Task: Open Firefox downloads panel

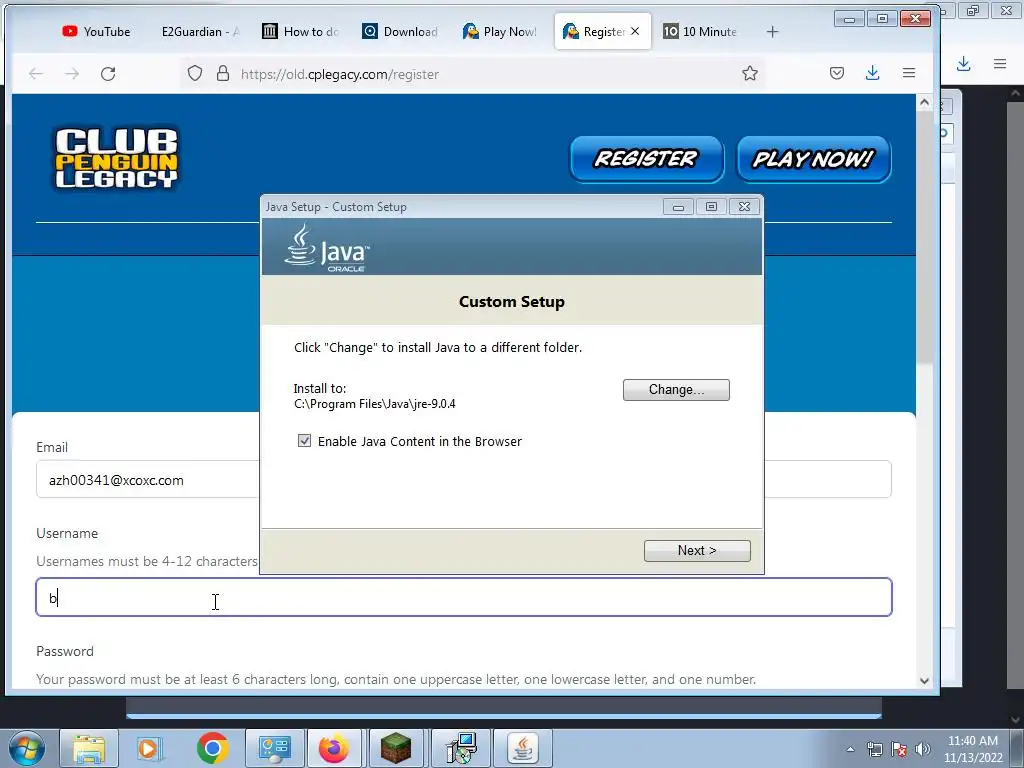Action: coord(872,73)
